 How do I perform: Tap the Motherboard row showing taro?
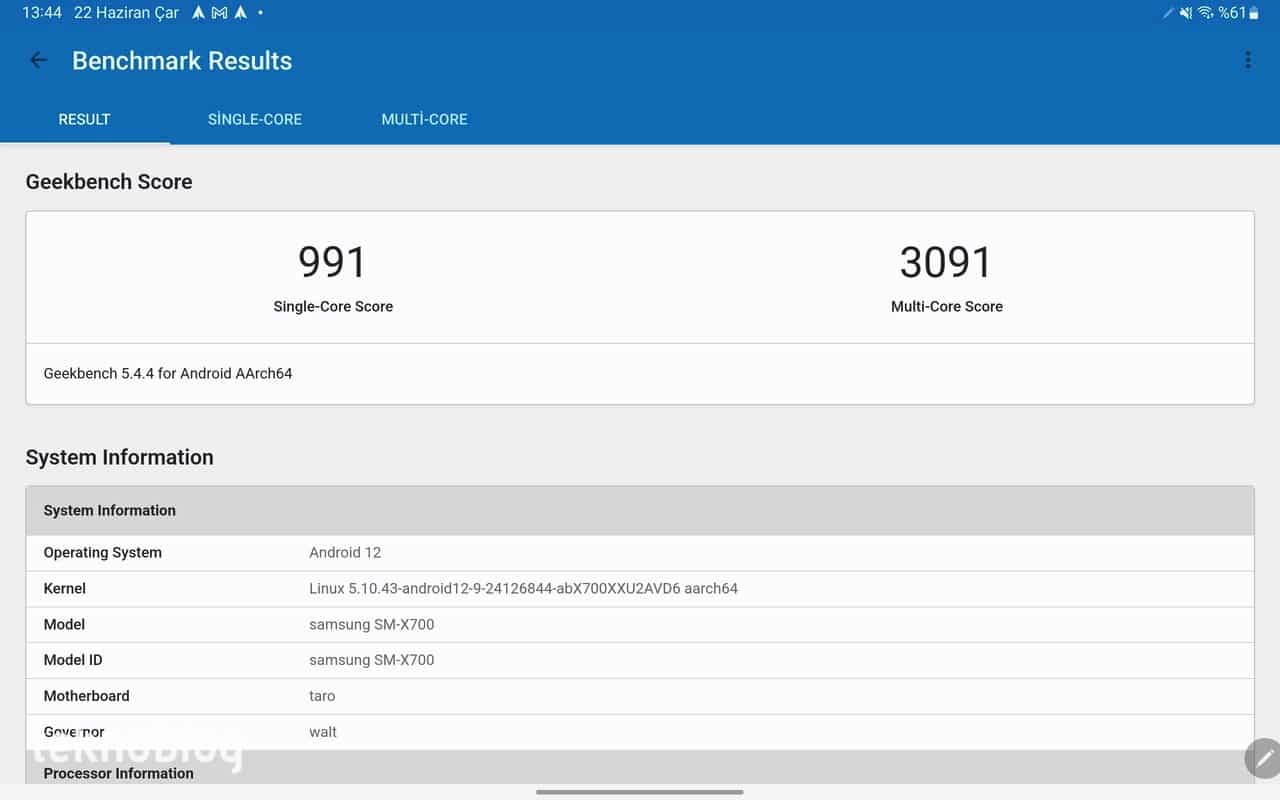coord(640,696)
